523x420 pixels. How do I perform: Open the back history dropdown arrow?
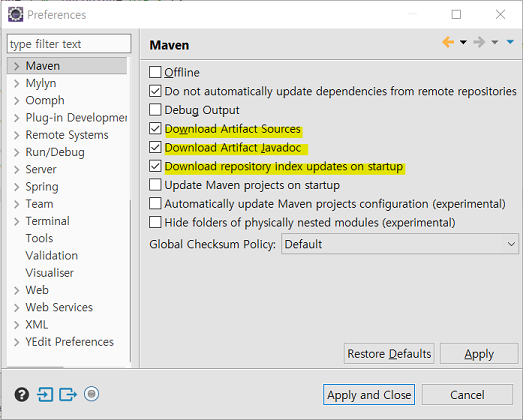[x=463, y=42]
